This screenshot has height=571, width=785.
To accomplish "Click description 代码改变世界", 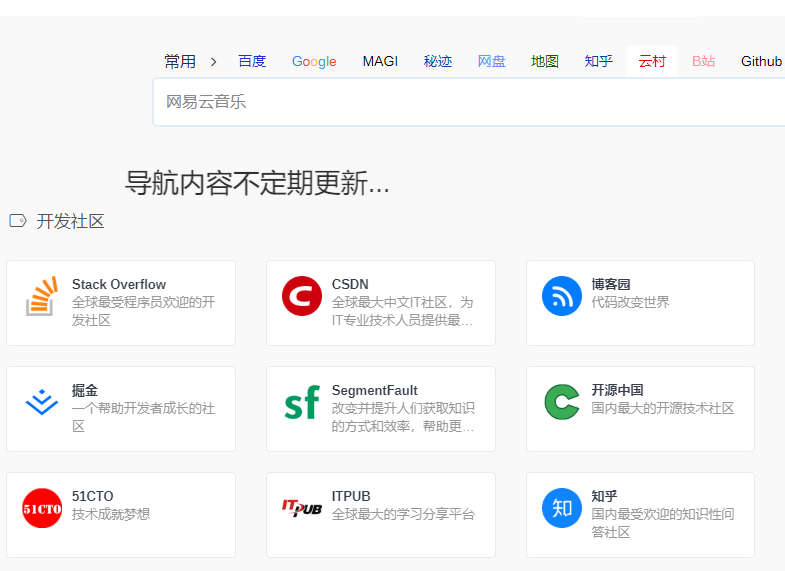I will click(x=630, y=302).
